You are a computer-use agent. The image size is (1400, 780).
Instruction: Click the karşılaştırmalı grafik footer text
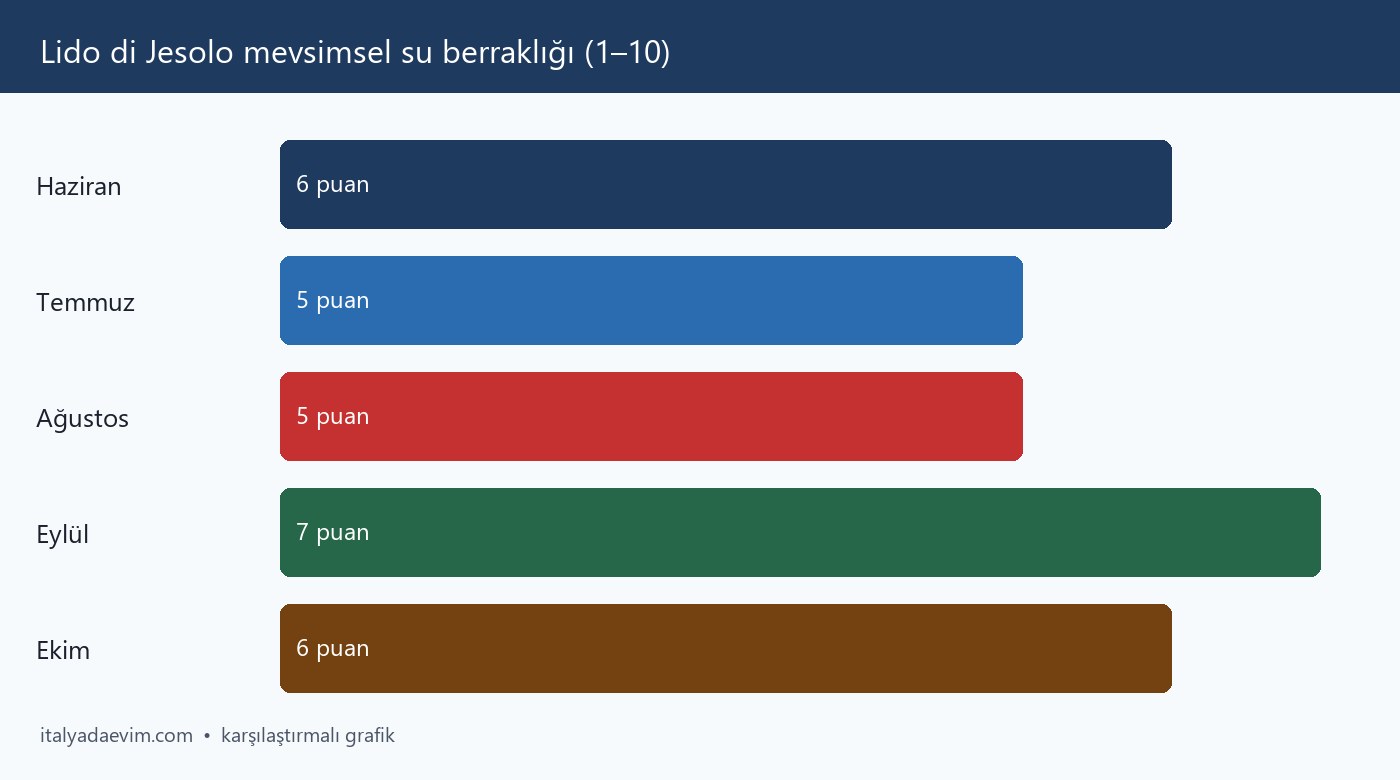pyautogui.click(x=308, y=736)
